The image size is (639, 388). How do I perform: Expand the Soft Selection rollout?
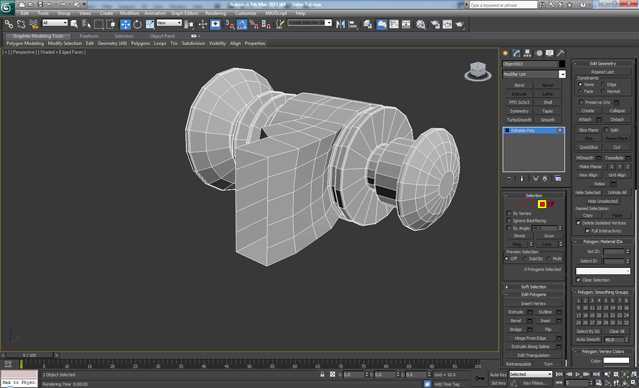(534, 287)
